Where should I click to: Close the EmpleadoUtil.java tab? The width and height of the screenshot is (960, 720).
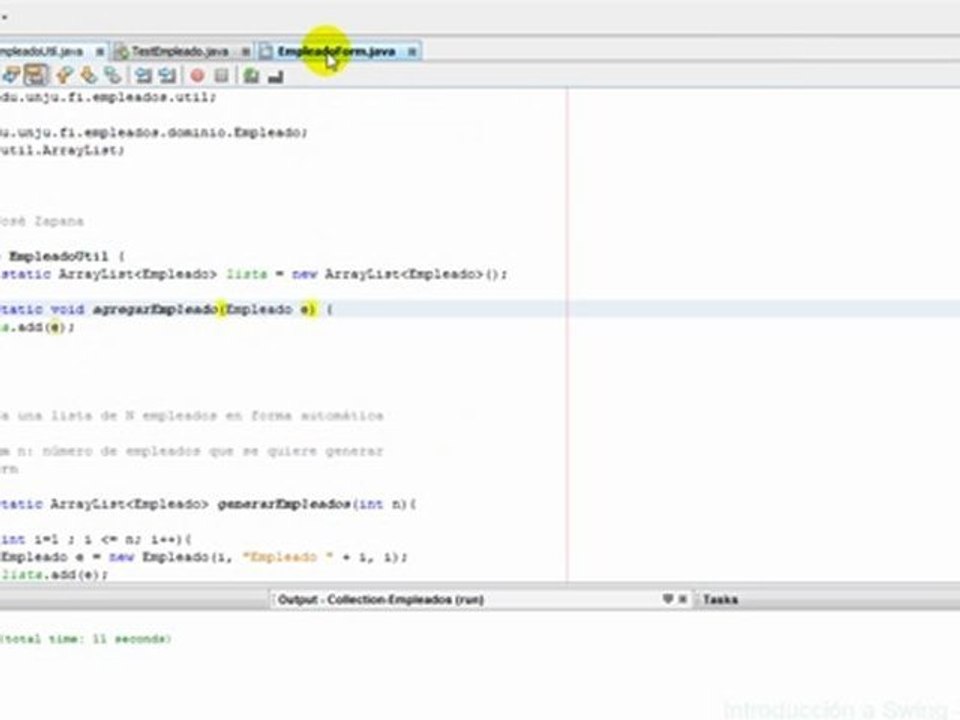[x=100, y=52]
